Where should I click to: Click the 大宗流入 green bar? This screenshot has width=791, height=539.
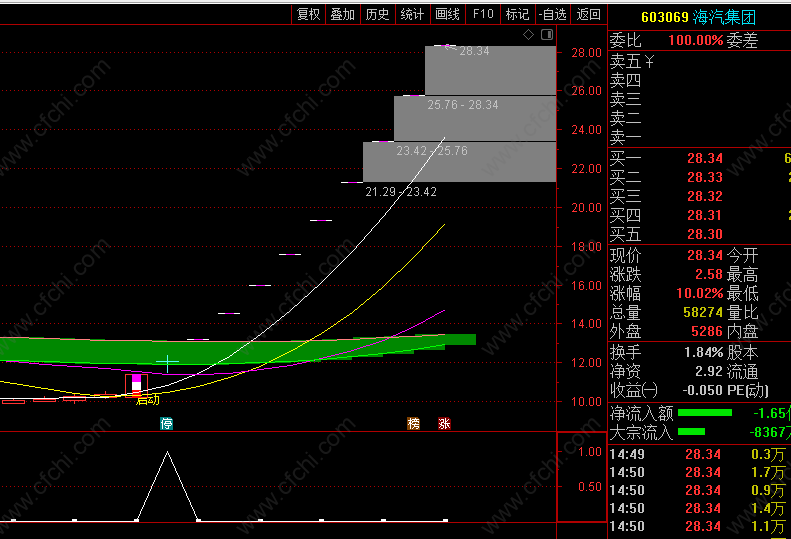691,432
